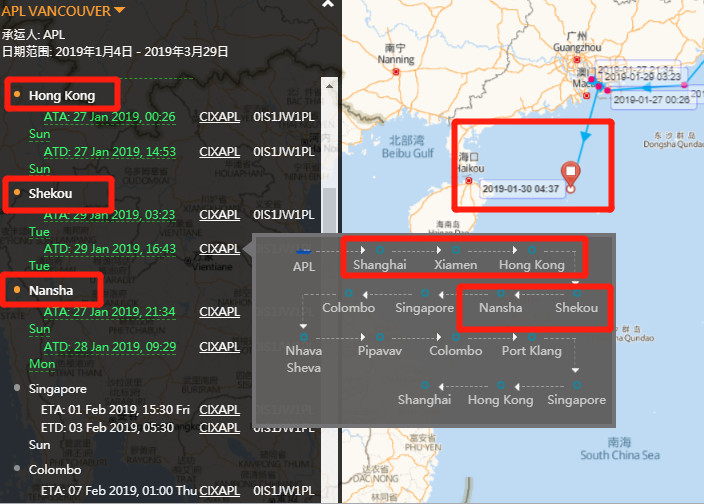This screenshot has width=704, height=504.
Task: Select Singapore in the port list
Action: click(57, 389)
